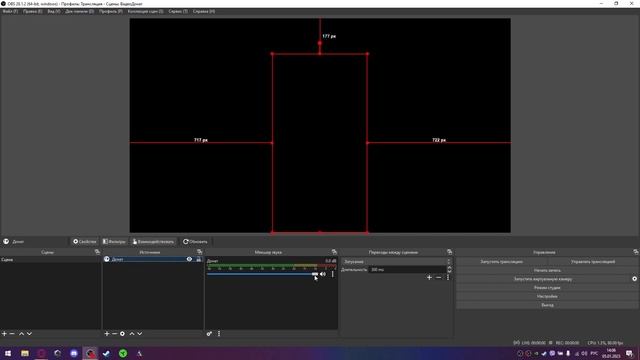Add a scene transition with plus icon

click(x=429, y=278)
